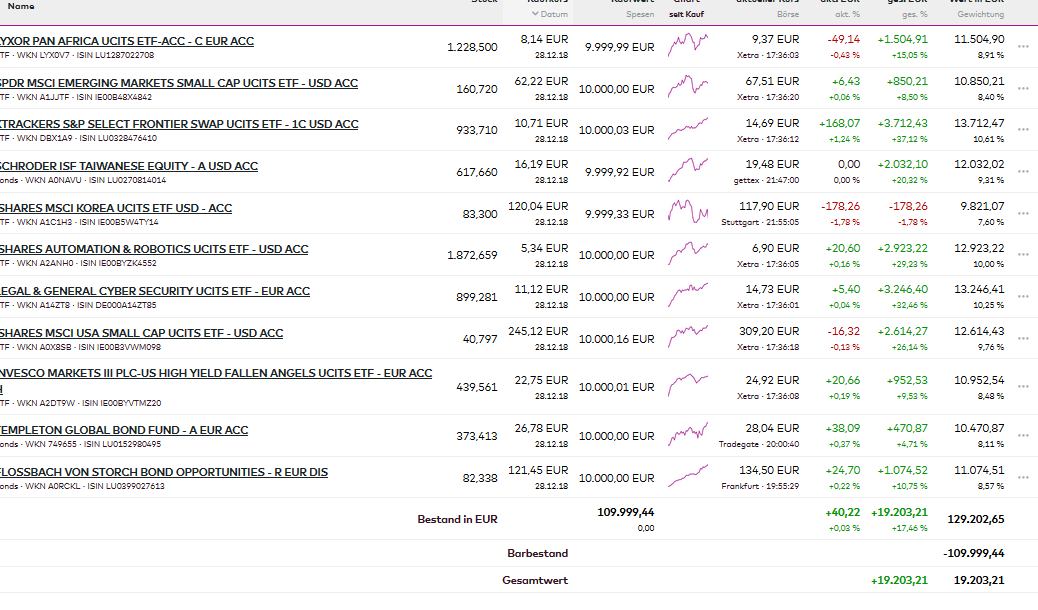View the sparkline chart of Automation & Robotics ETF
The width and height of the screenshot is (1038, 610).
pos(688,253)
